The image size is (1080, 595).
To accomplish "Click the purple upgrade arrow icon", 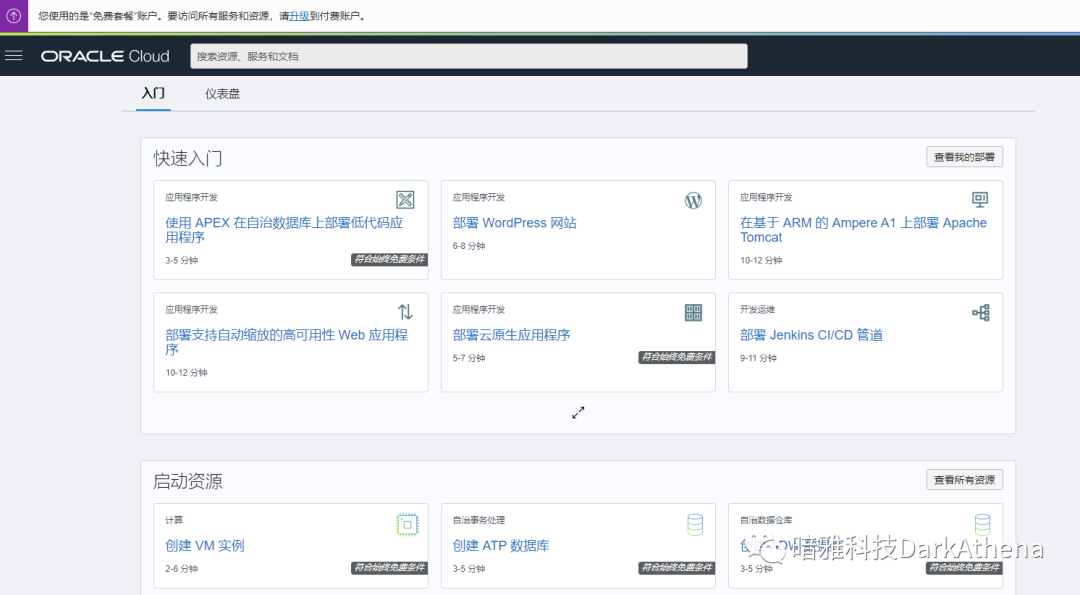I will point(14,15).
